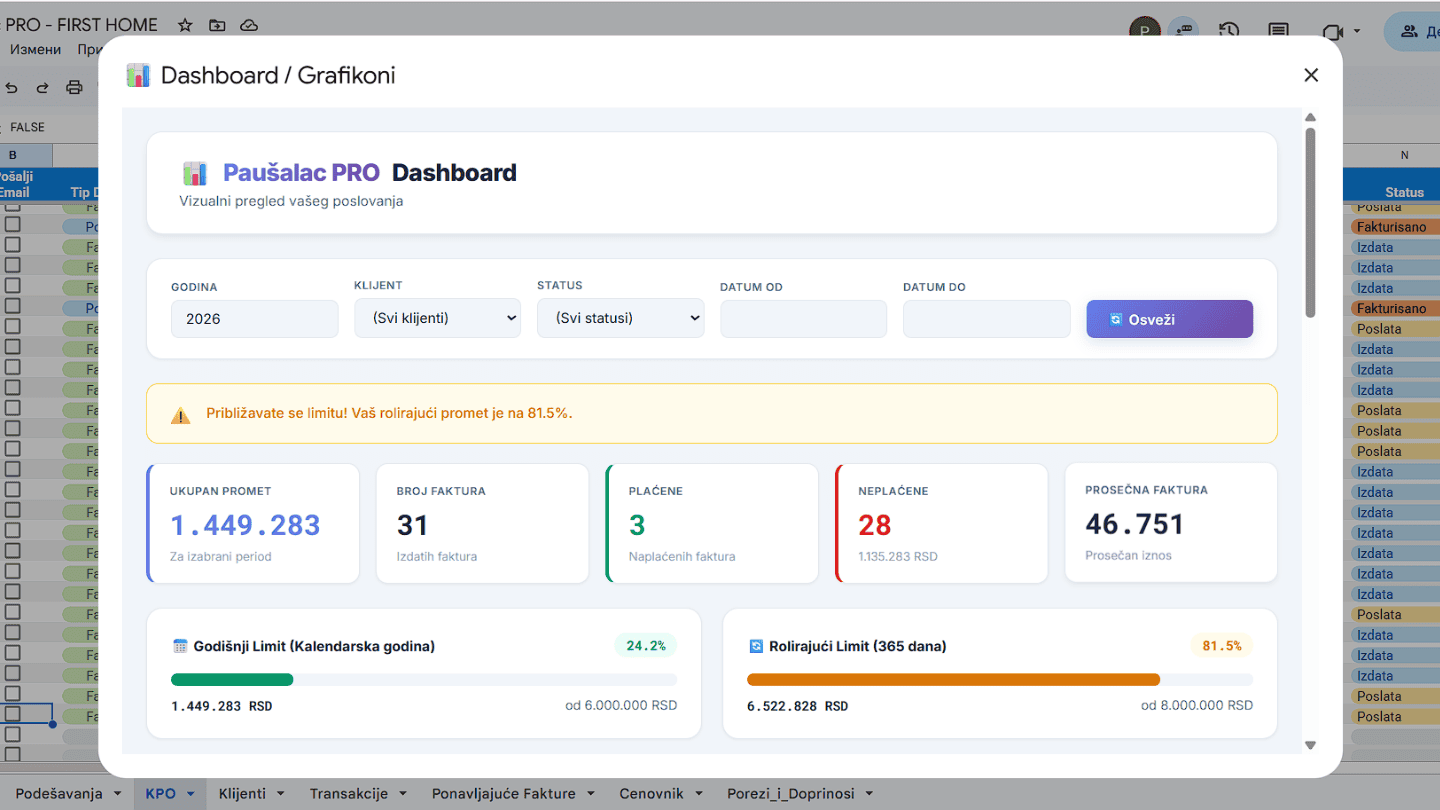
Task: Focus the Godina field showing 2026
Action: point(254,319)
